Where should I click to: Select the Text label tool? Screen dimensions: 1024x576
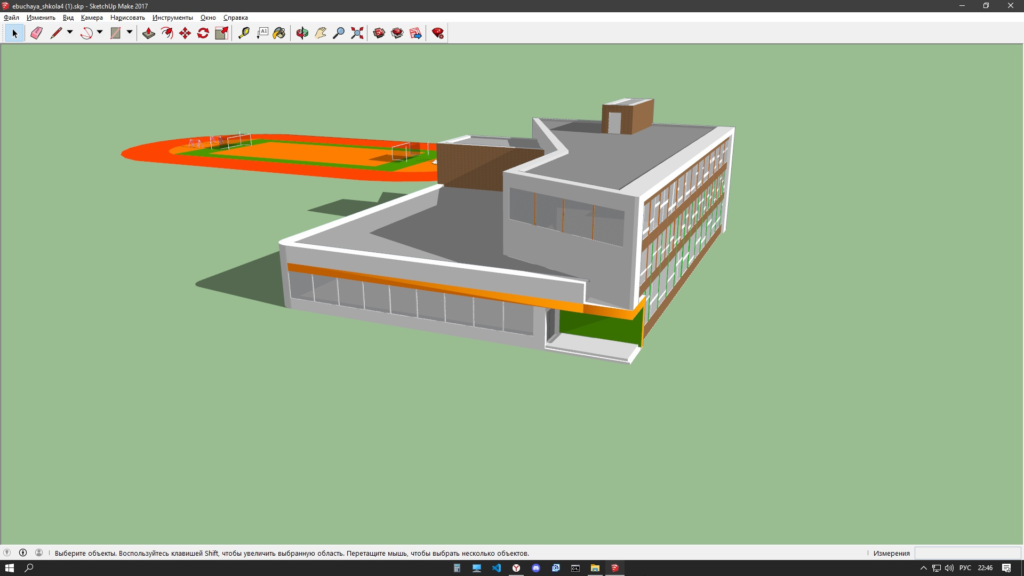click(x=262, y=33)
